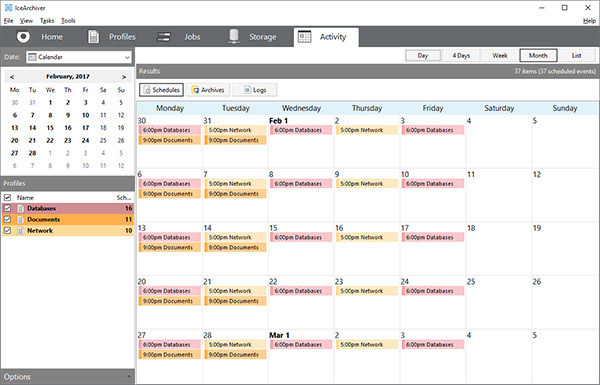Viewport: 600px width, 385px height.
Task: Open the 5:00pm Network event on Thursday 9
Action: pyautogui.click(x=367, y=184)
